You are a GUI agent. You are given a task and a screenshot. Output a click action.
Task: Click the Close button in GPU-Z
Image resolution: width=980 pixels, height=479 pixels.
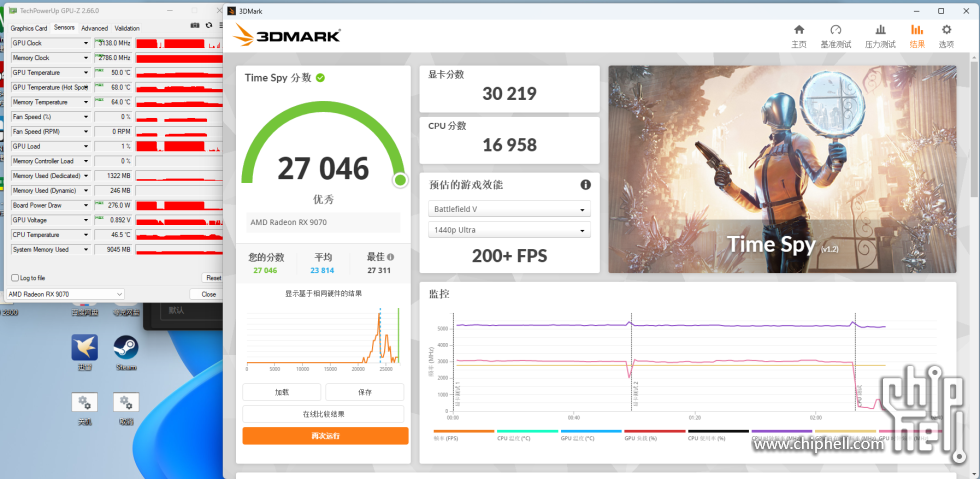208,294
